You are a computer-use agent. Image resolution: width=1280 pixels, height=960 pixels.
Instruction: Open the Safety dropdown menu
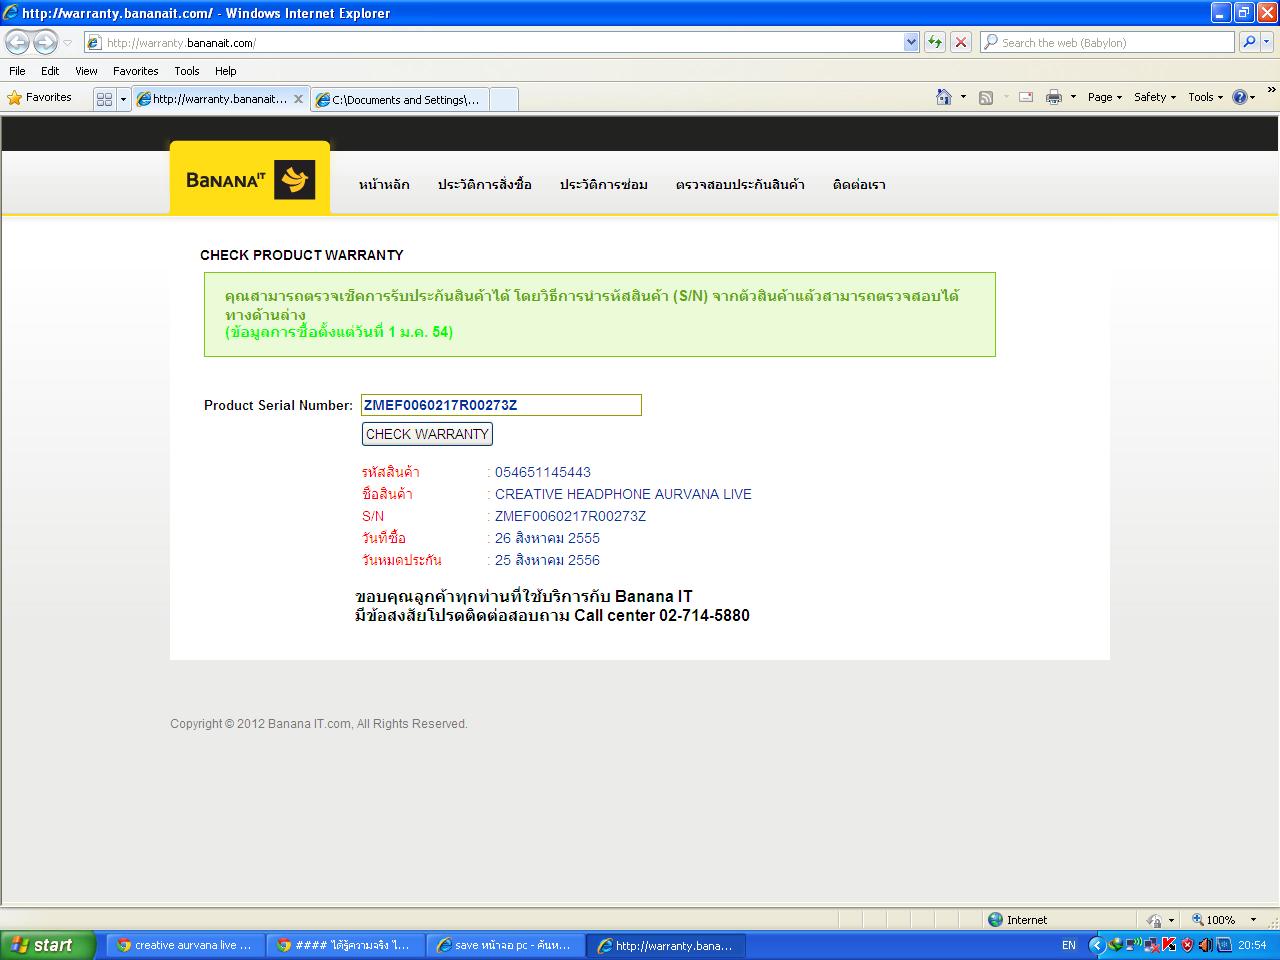(1154, 97)
